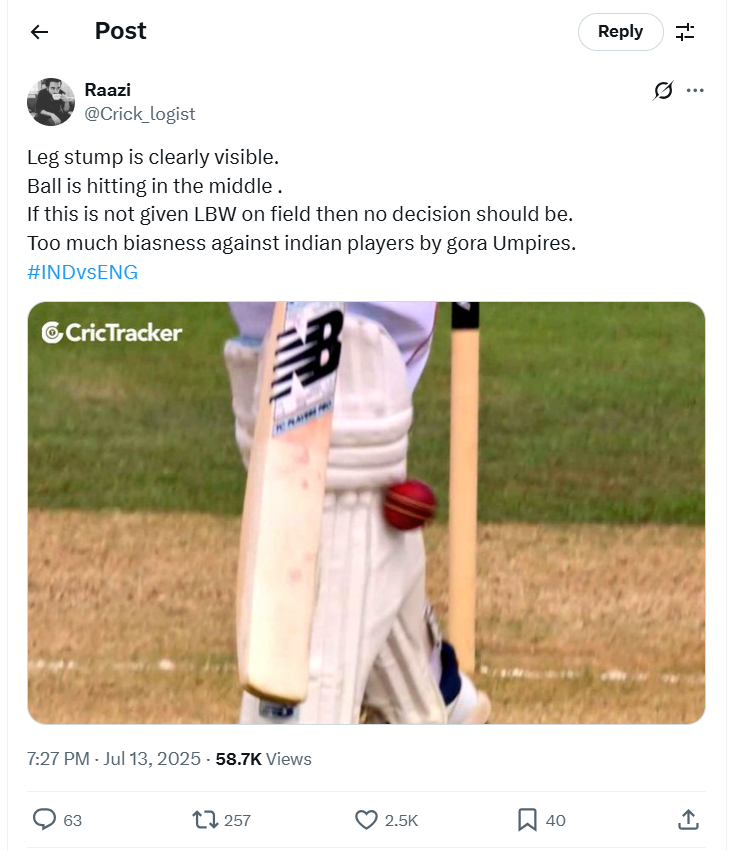Open the @Crick_logist handle link

tap(139, 114)
